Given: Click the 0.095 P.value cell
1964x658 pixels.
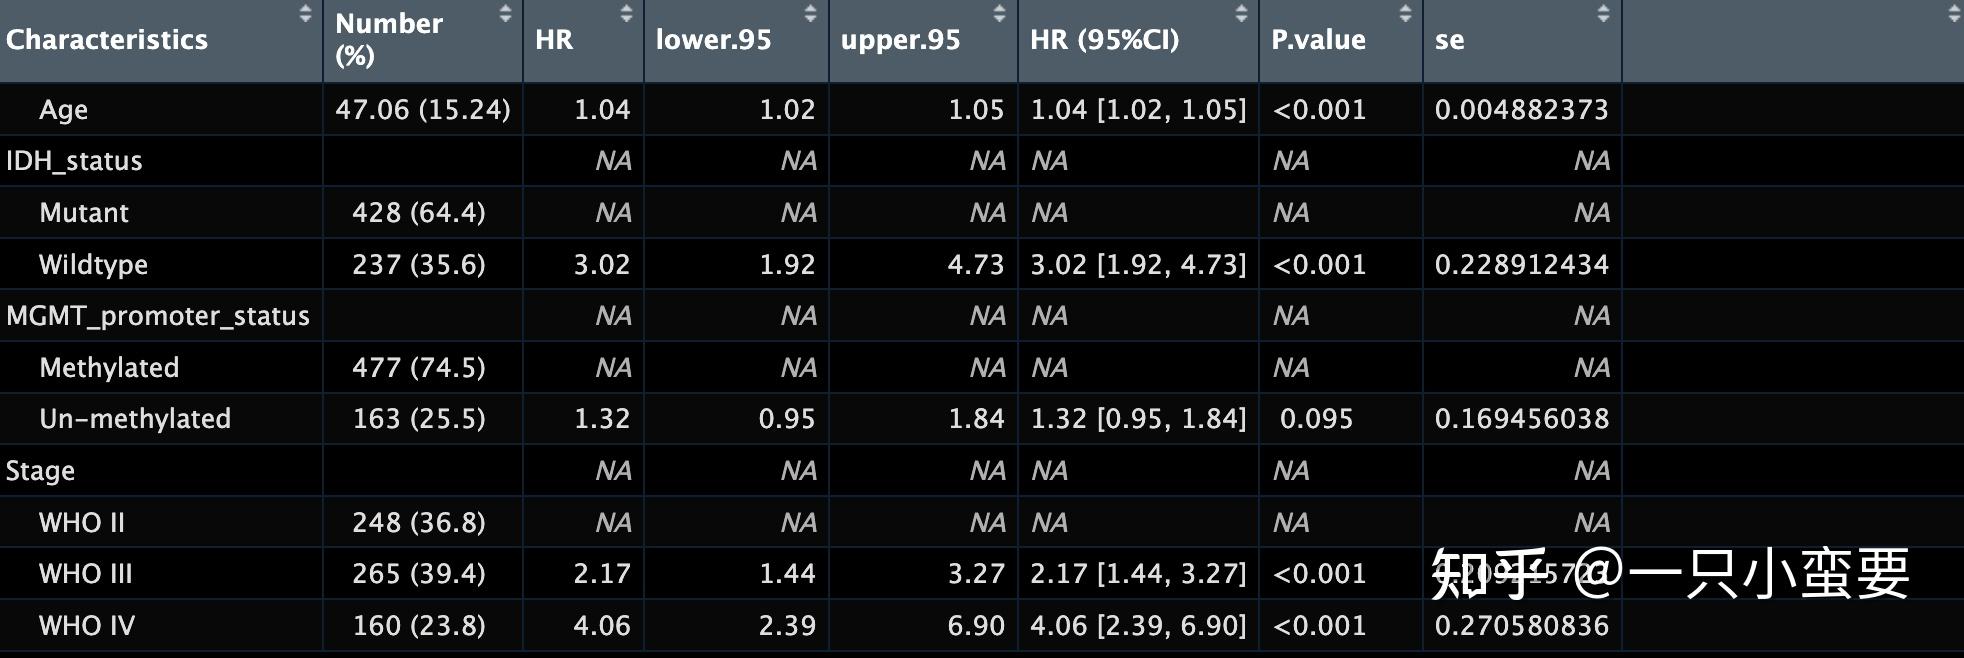Looking at the screenshot, I should [1316, 419].
